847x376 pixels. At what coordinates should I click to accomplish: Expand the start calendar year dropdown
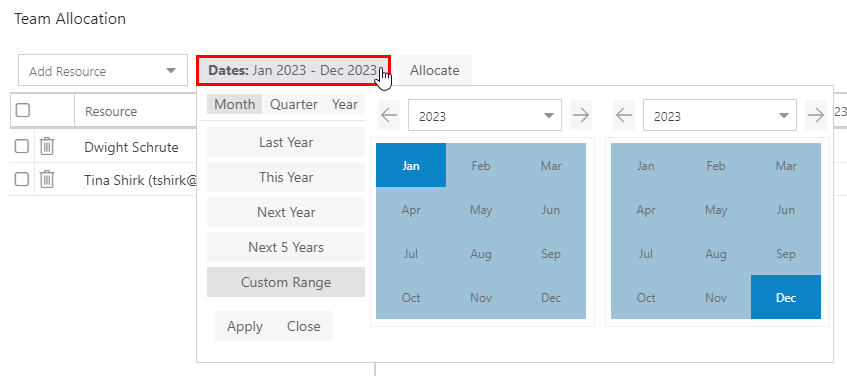(485, 115)
